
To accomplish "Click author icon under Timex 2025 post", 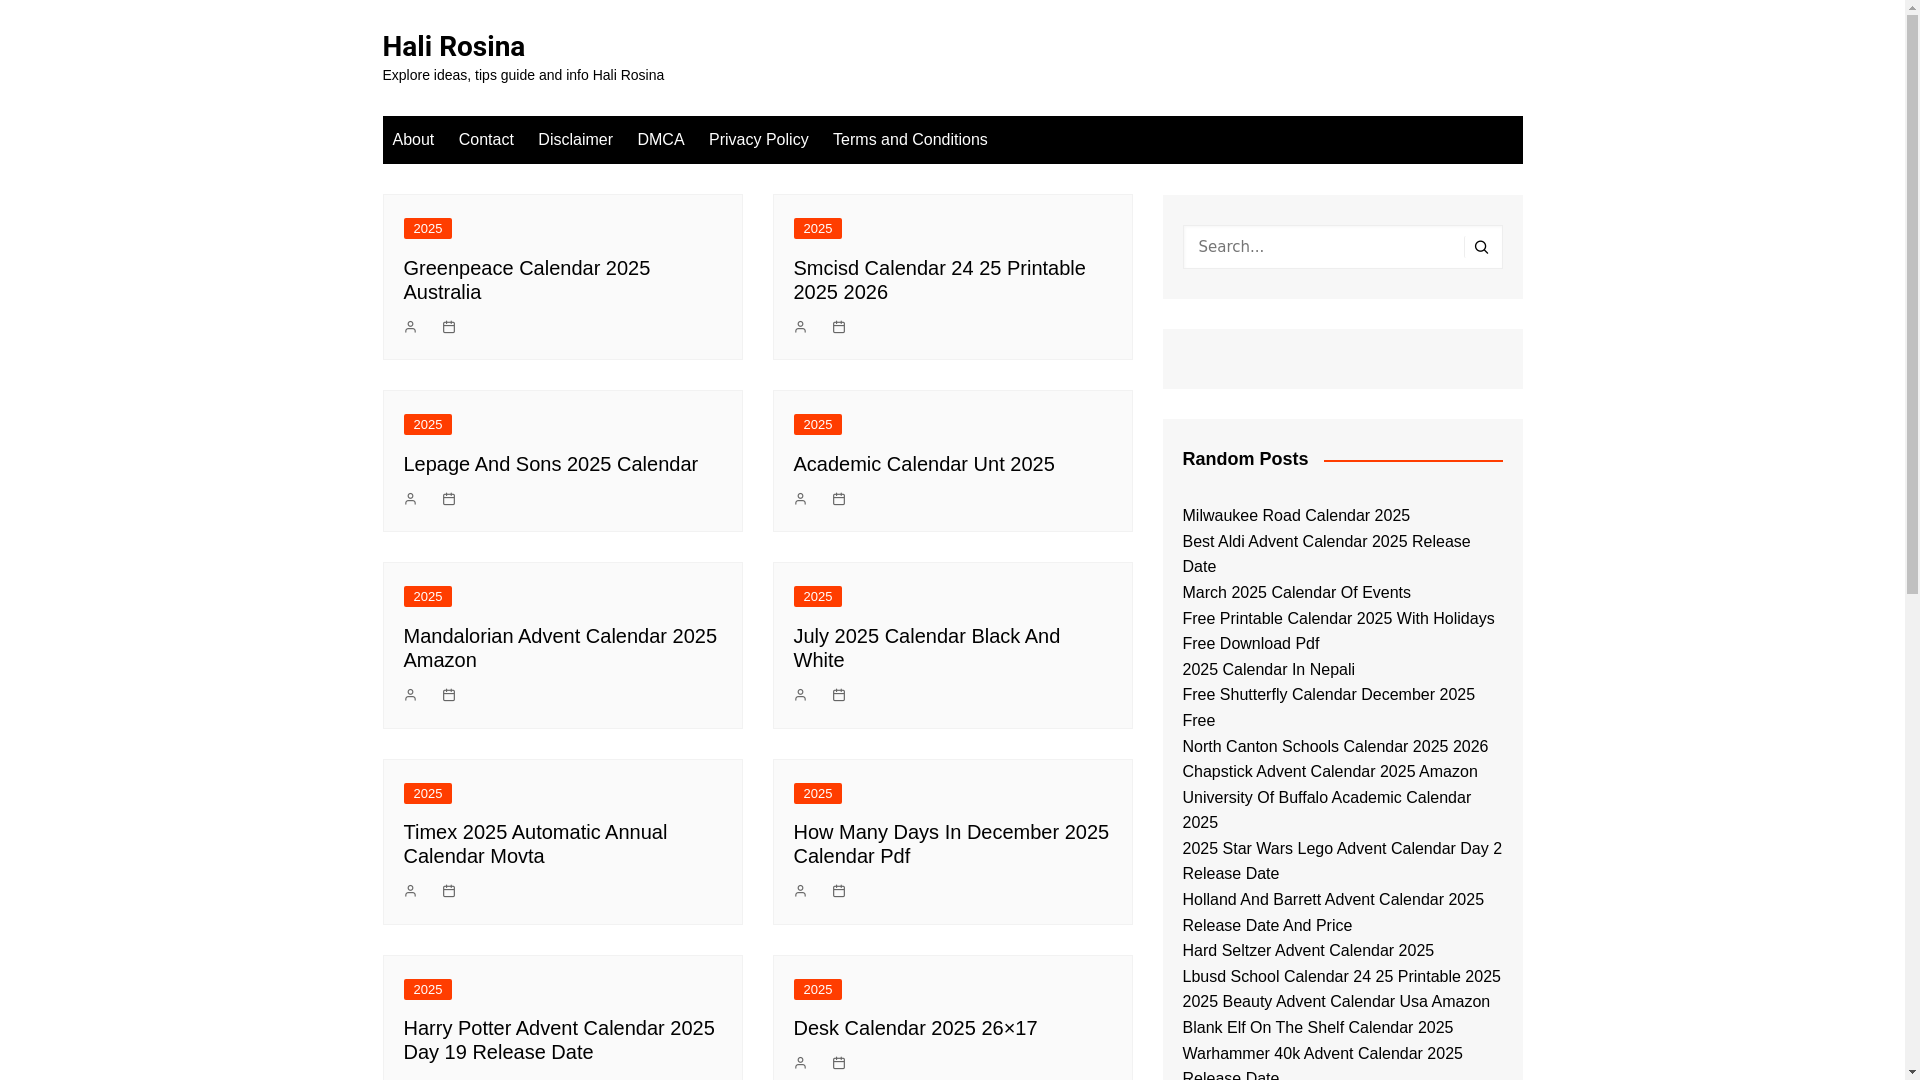I will [x=410, y=891].
